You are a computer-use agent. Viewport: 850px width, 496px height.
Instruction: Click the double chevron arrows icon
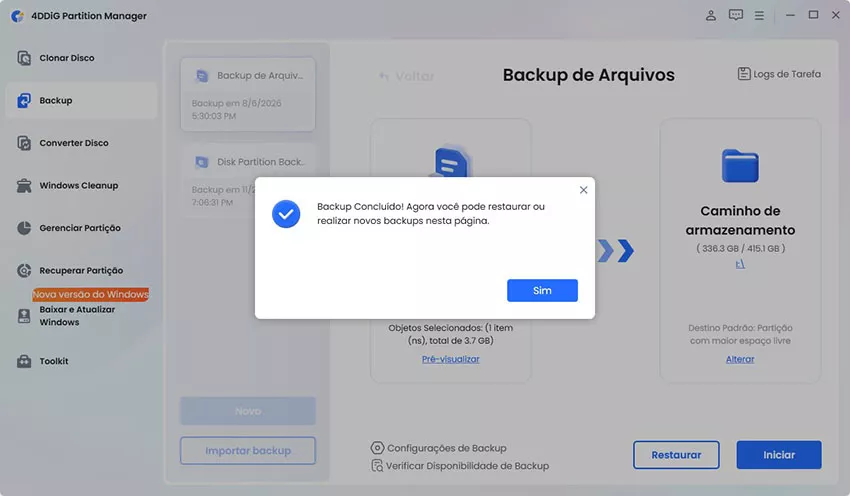615,251
